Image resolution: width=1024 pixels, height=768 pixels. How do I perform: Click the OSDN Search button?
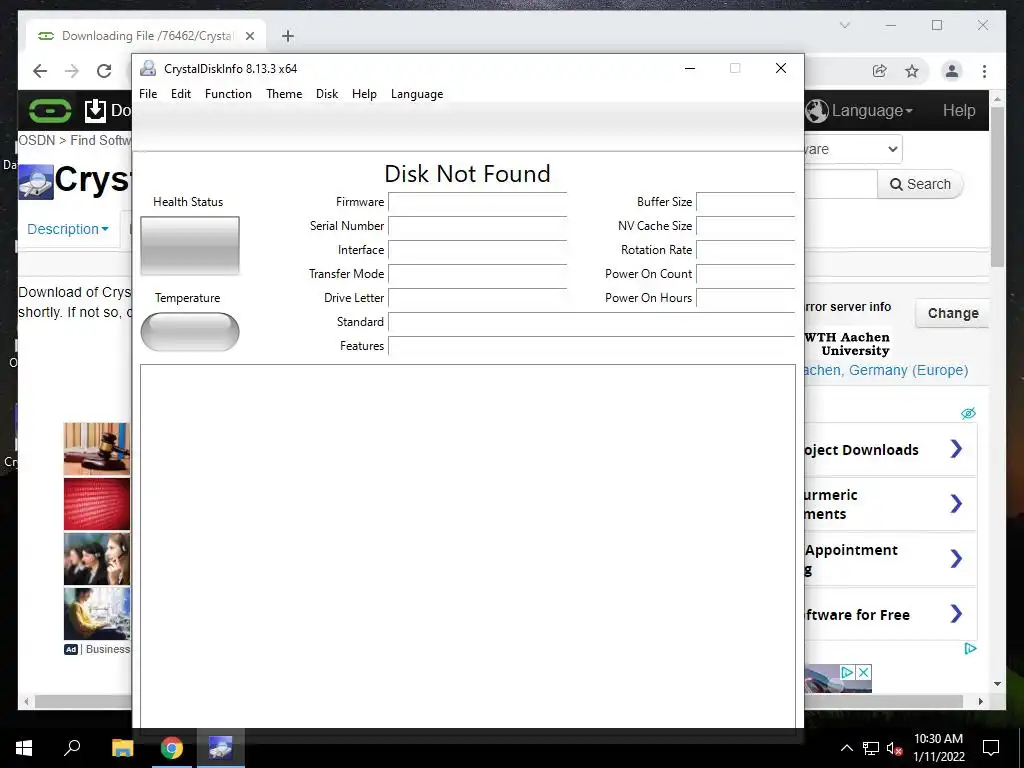[x=920, y=184]
